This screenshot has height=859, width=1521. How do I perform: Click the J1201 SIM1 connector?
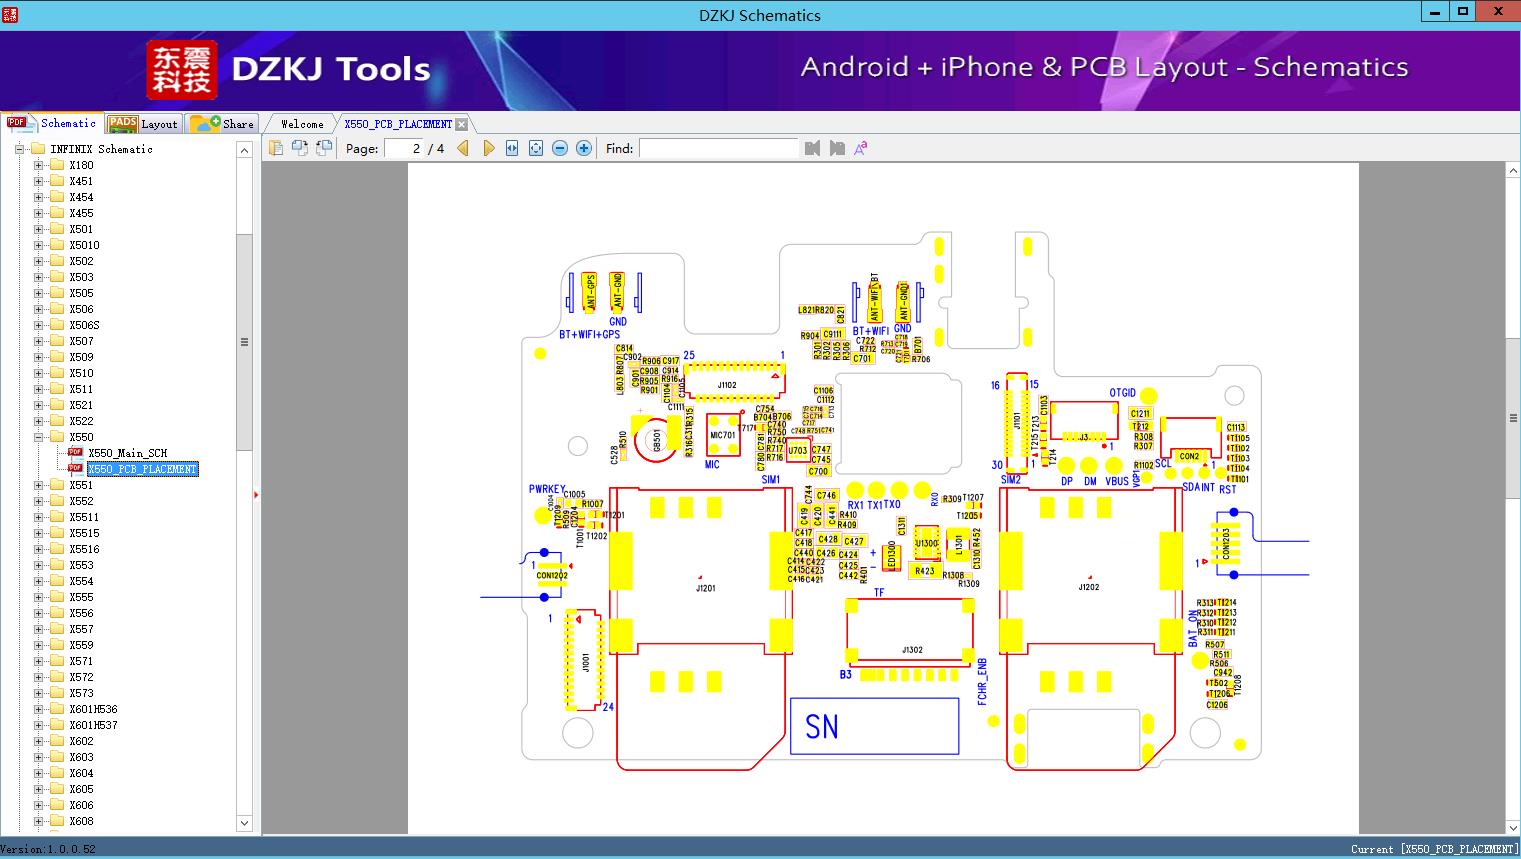700,630
